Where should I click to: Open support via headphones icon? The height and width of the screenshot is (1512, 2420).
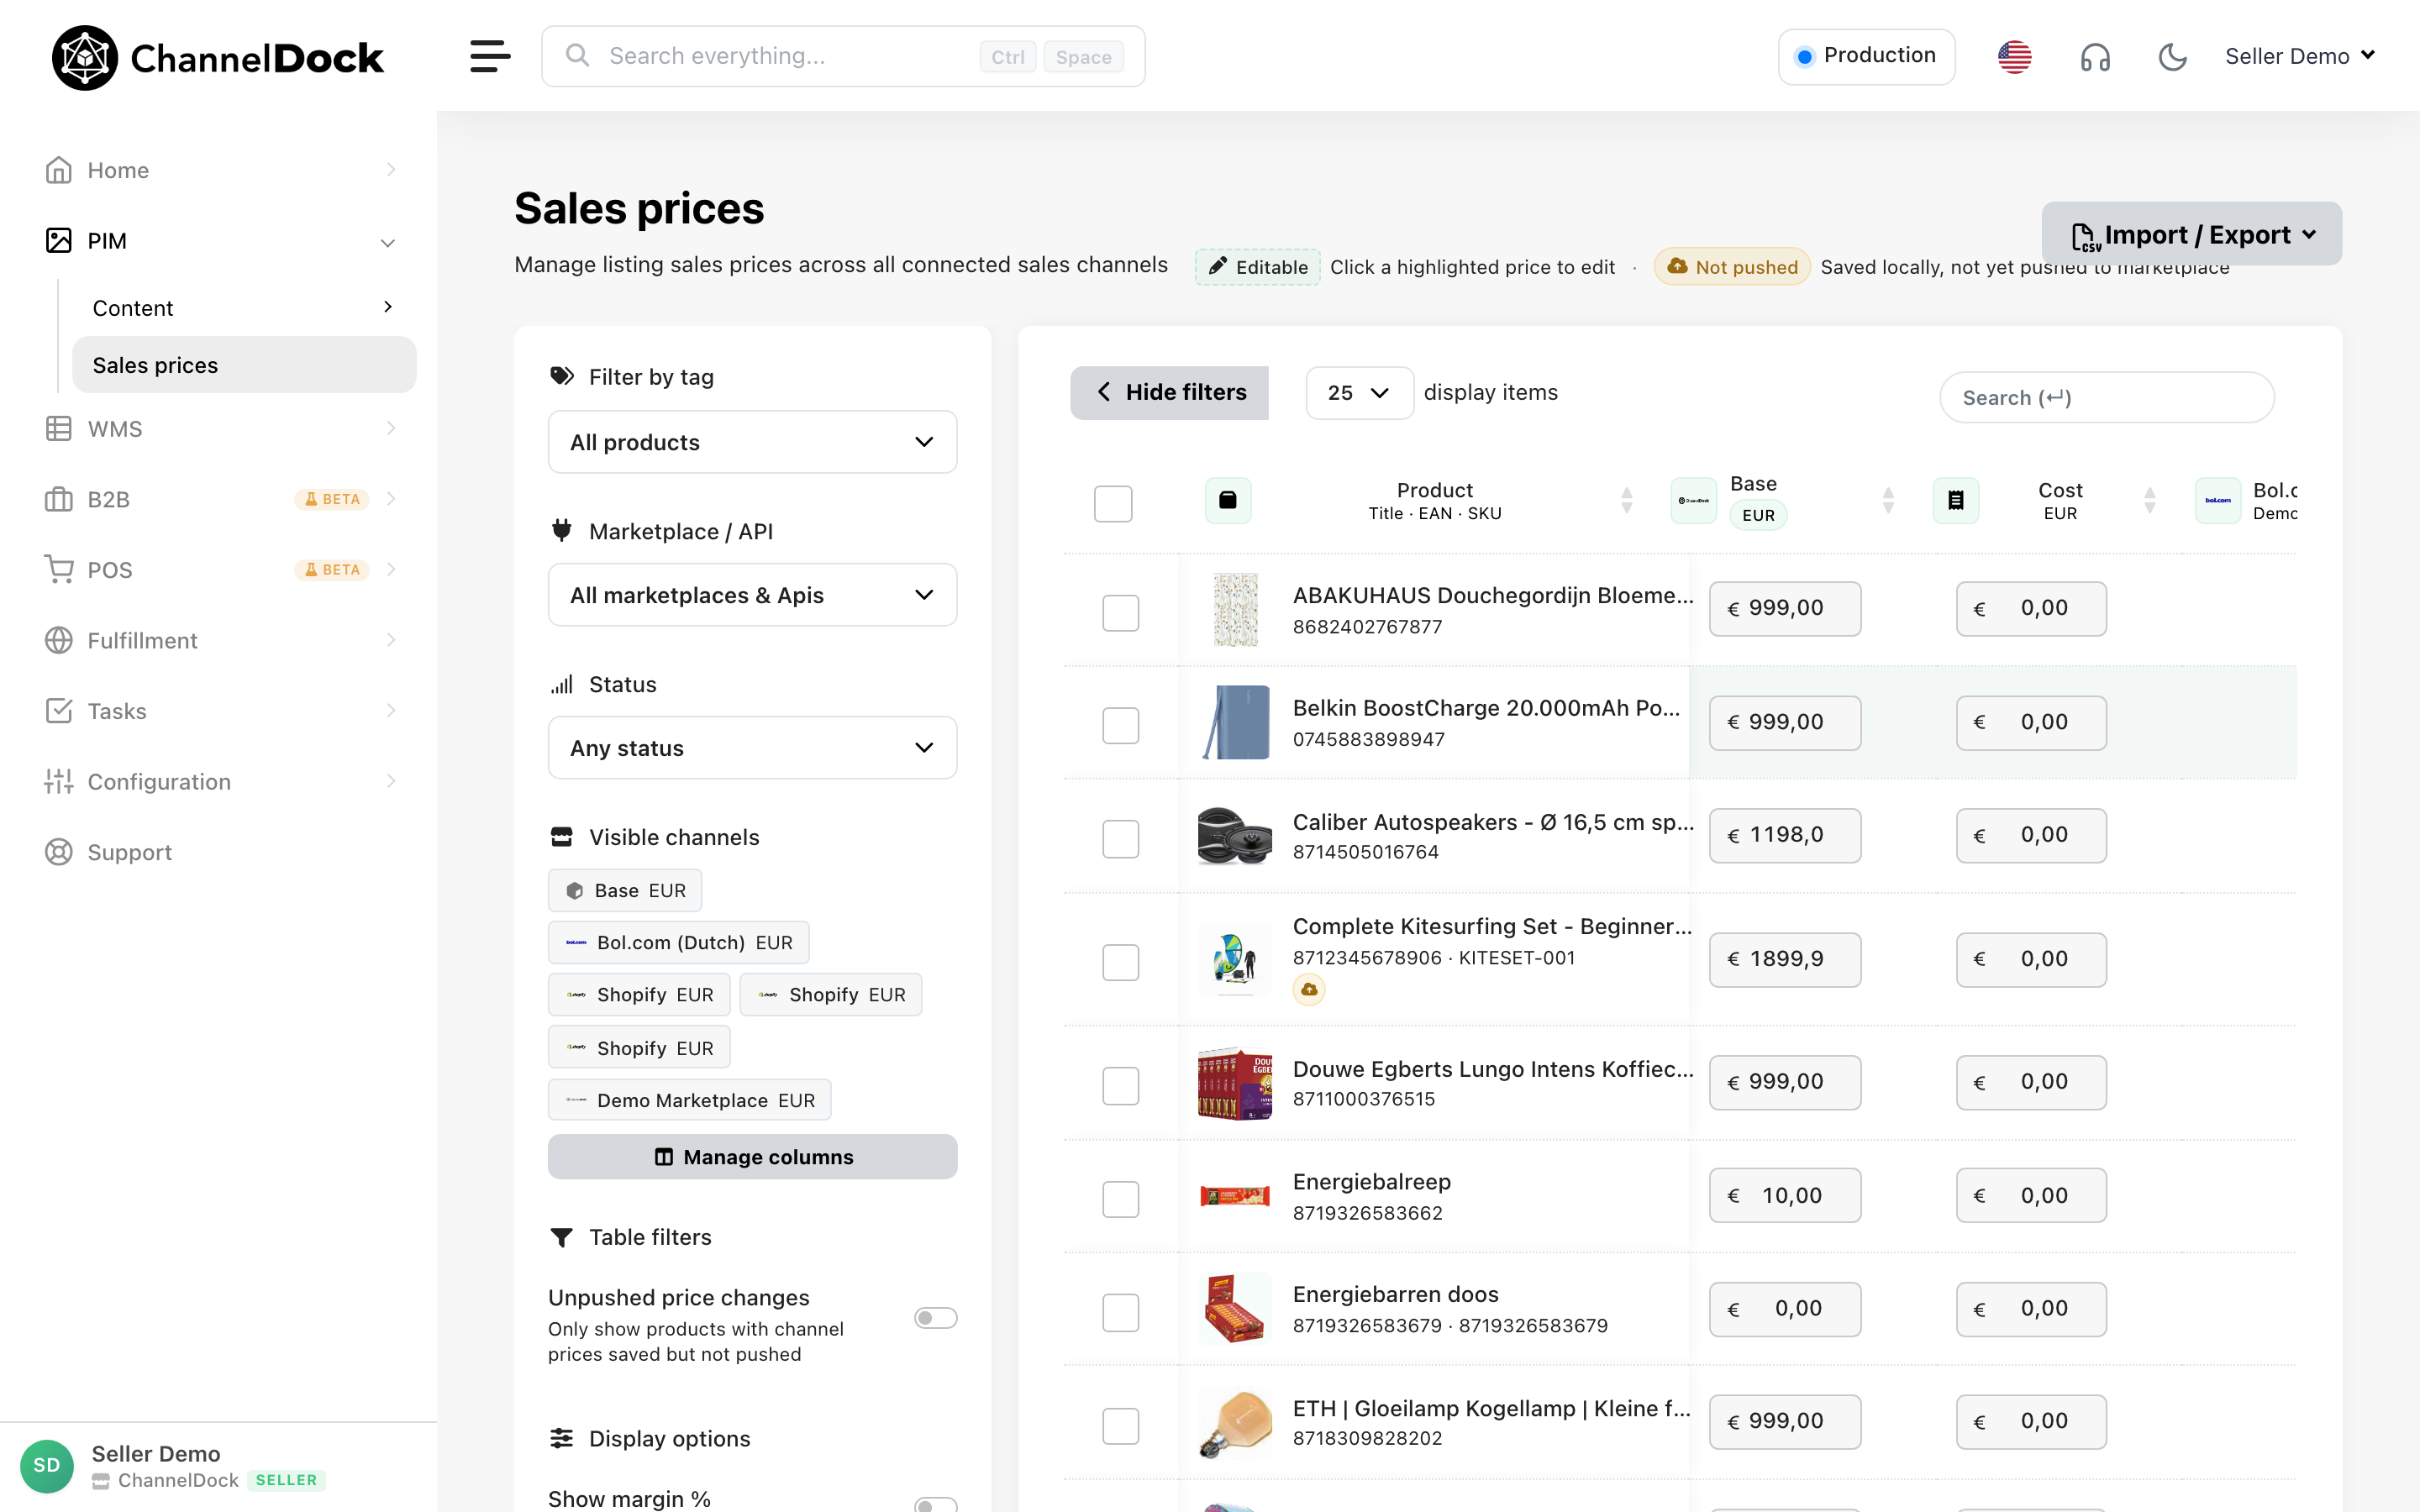(x=2095, y=57)
